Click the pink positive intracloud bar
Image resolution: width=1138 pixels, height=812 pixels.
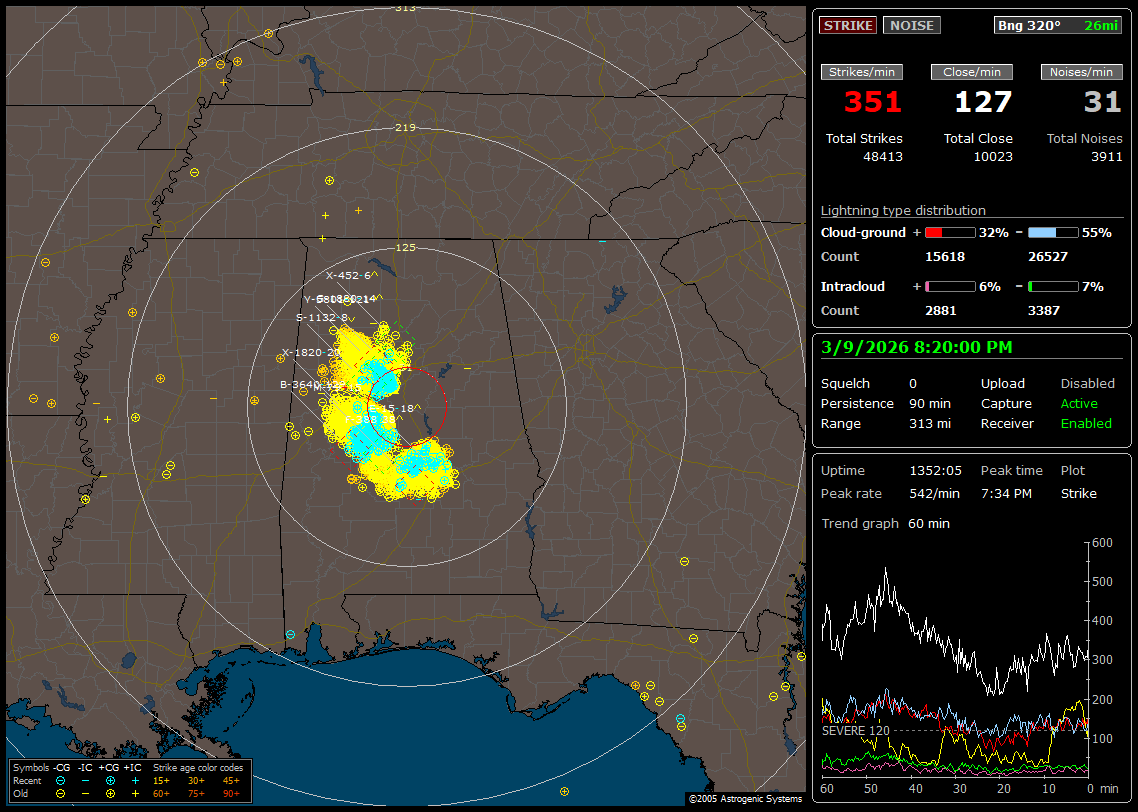[x=949, y=286]
